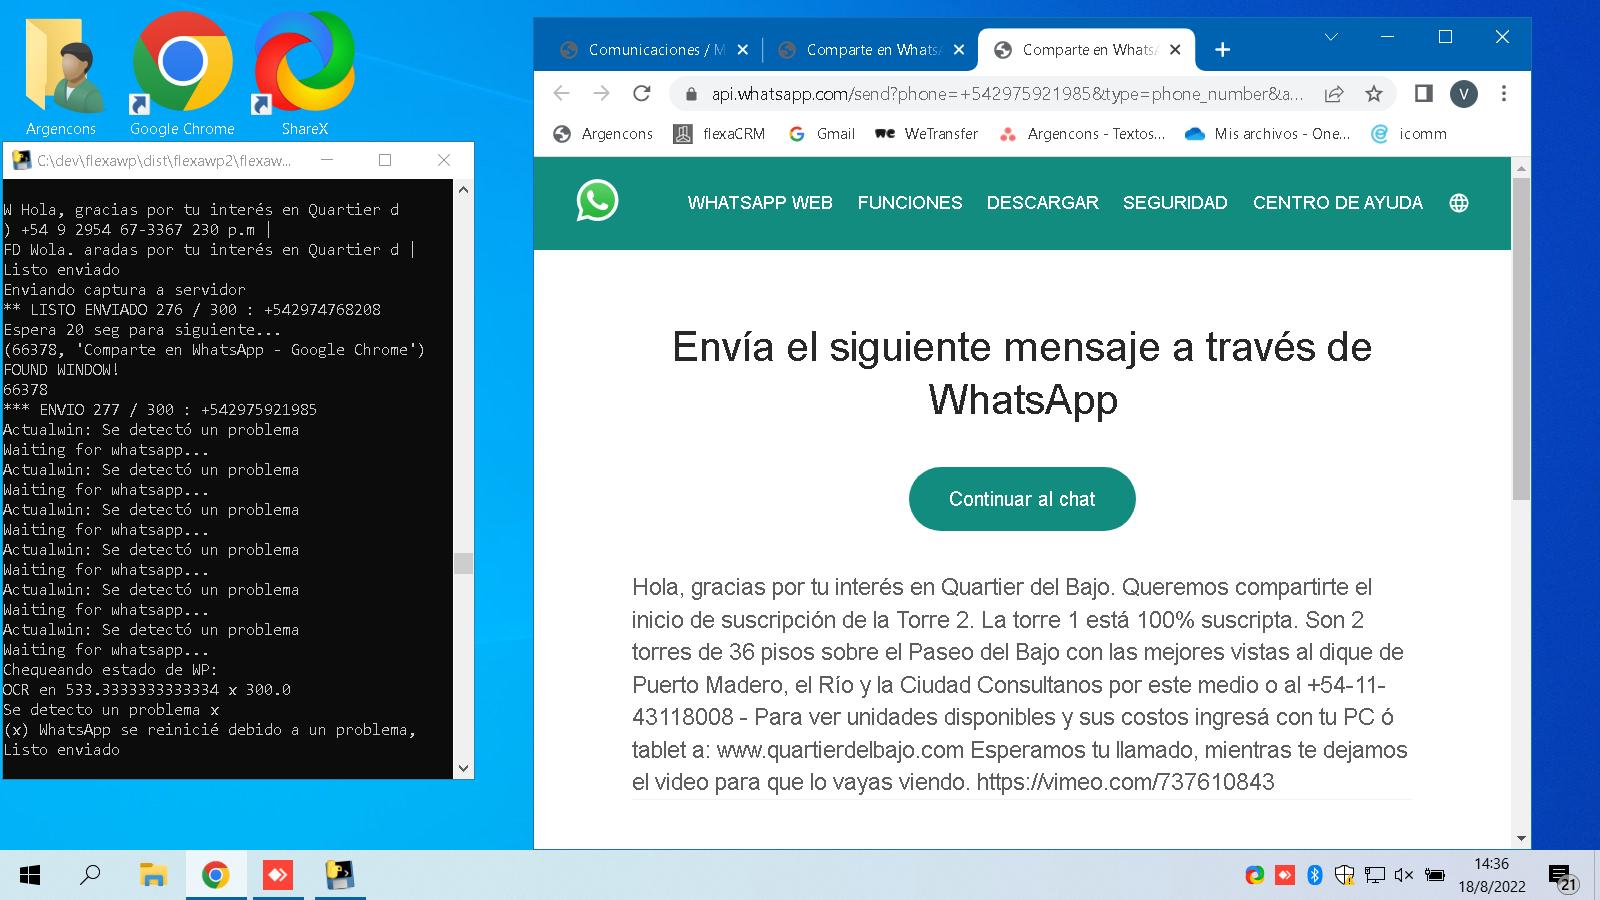1600x900 pixels.
Task: Open the red app icon in taskbar
Action: click(277, 875)
